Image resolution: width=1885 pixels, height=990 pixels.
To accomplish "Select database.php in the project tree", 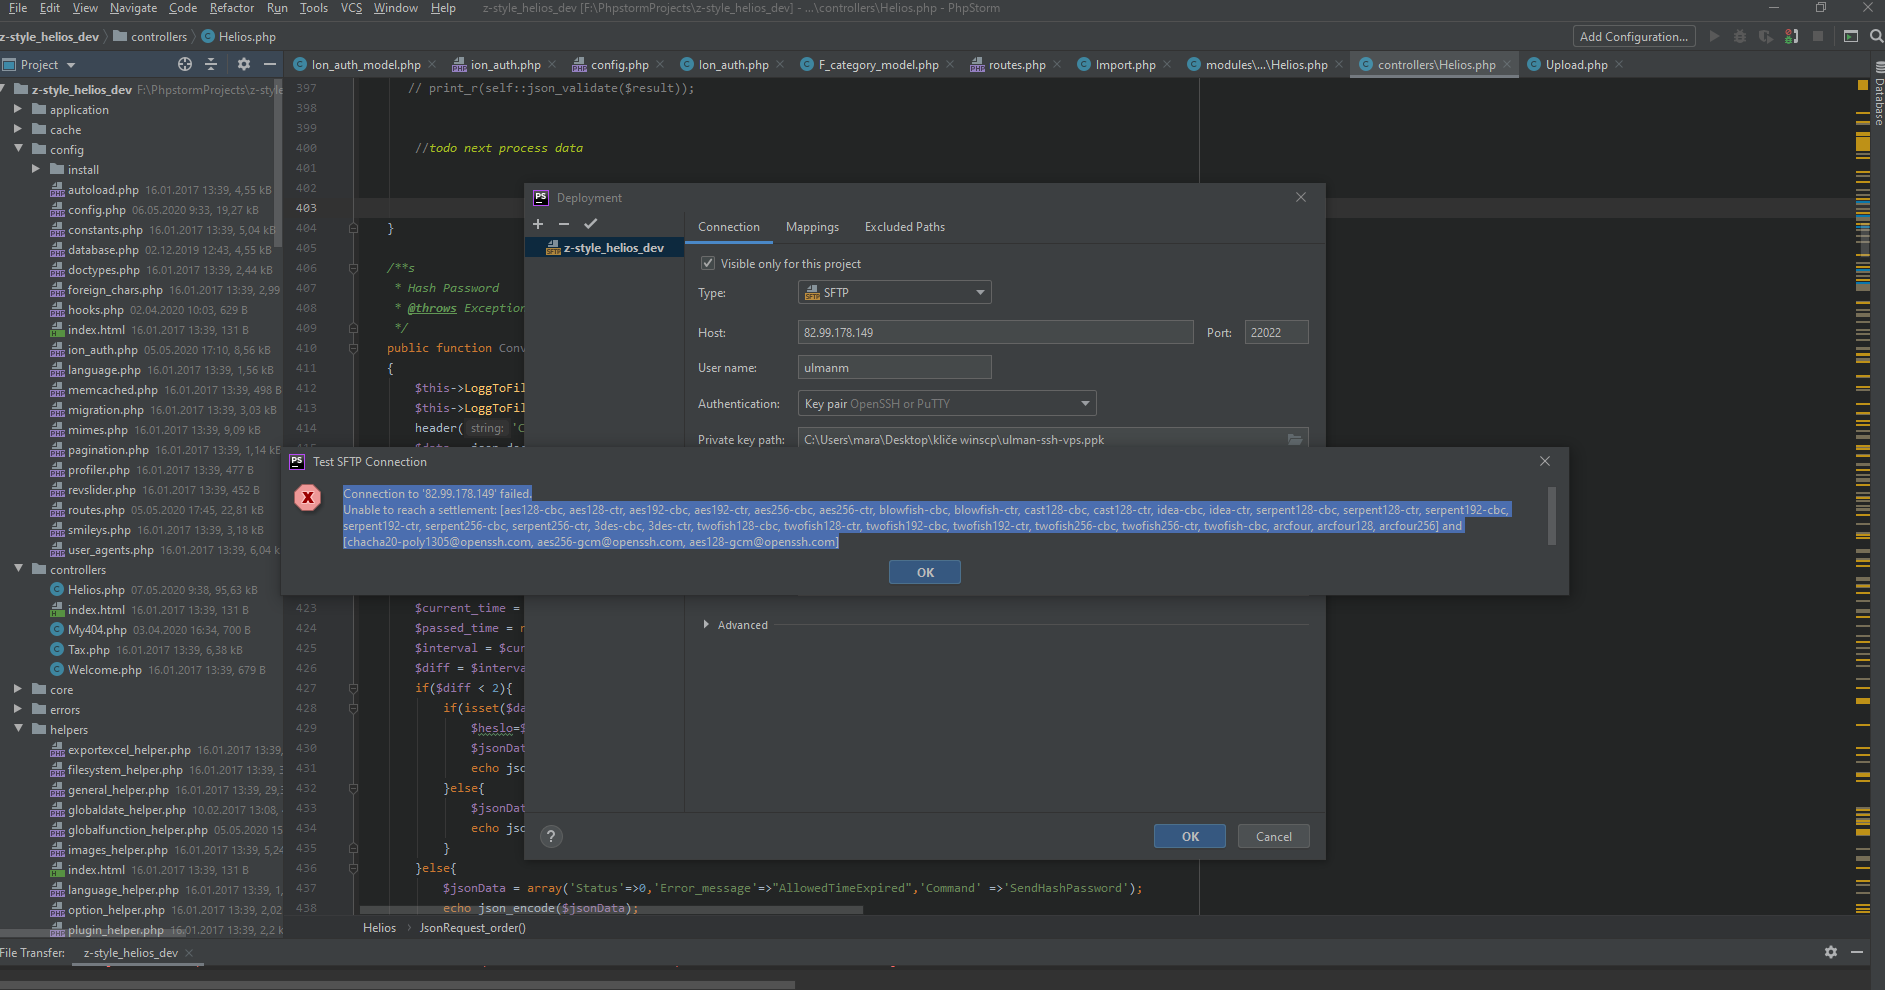I will 103,250.
